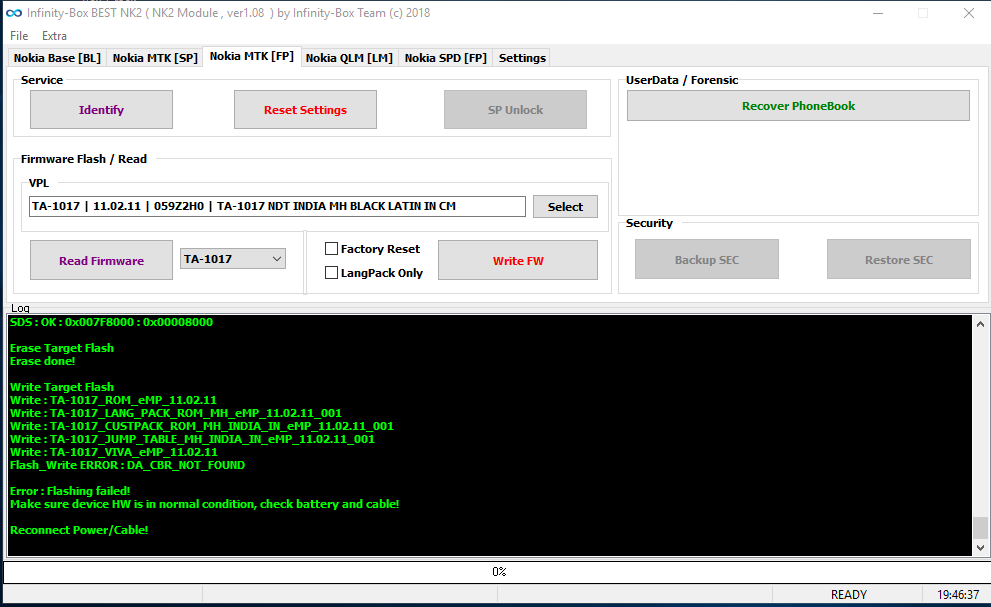Switch to Nokia MTK [SP] tab
Image resolution: width=991 pixels, height=607 pixels.
(x=155, y=58)
